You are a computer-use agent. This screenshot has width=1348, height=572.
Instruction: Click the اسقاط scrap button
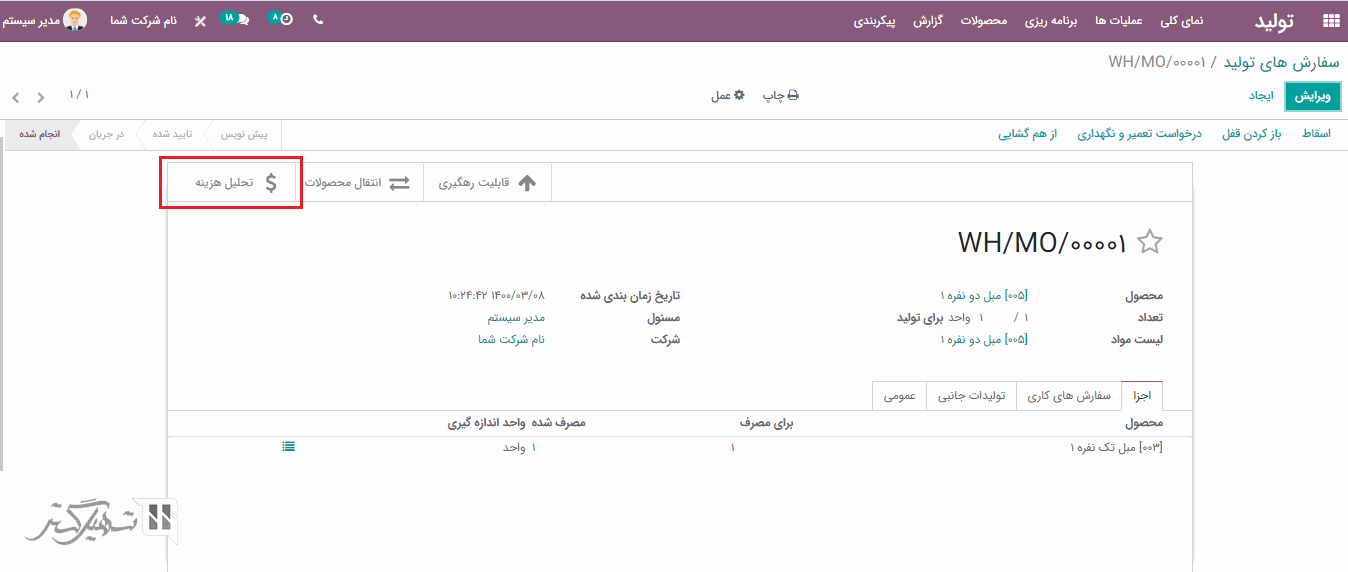(x=1314, y=134)
